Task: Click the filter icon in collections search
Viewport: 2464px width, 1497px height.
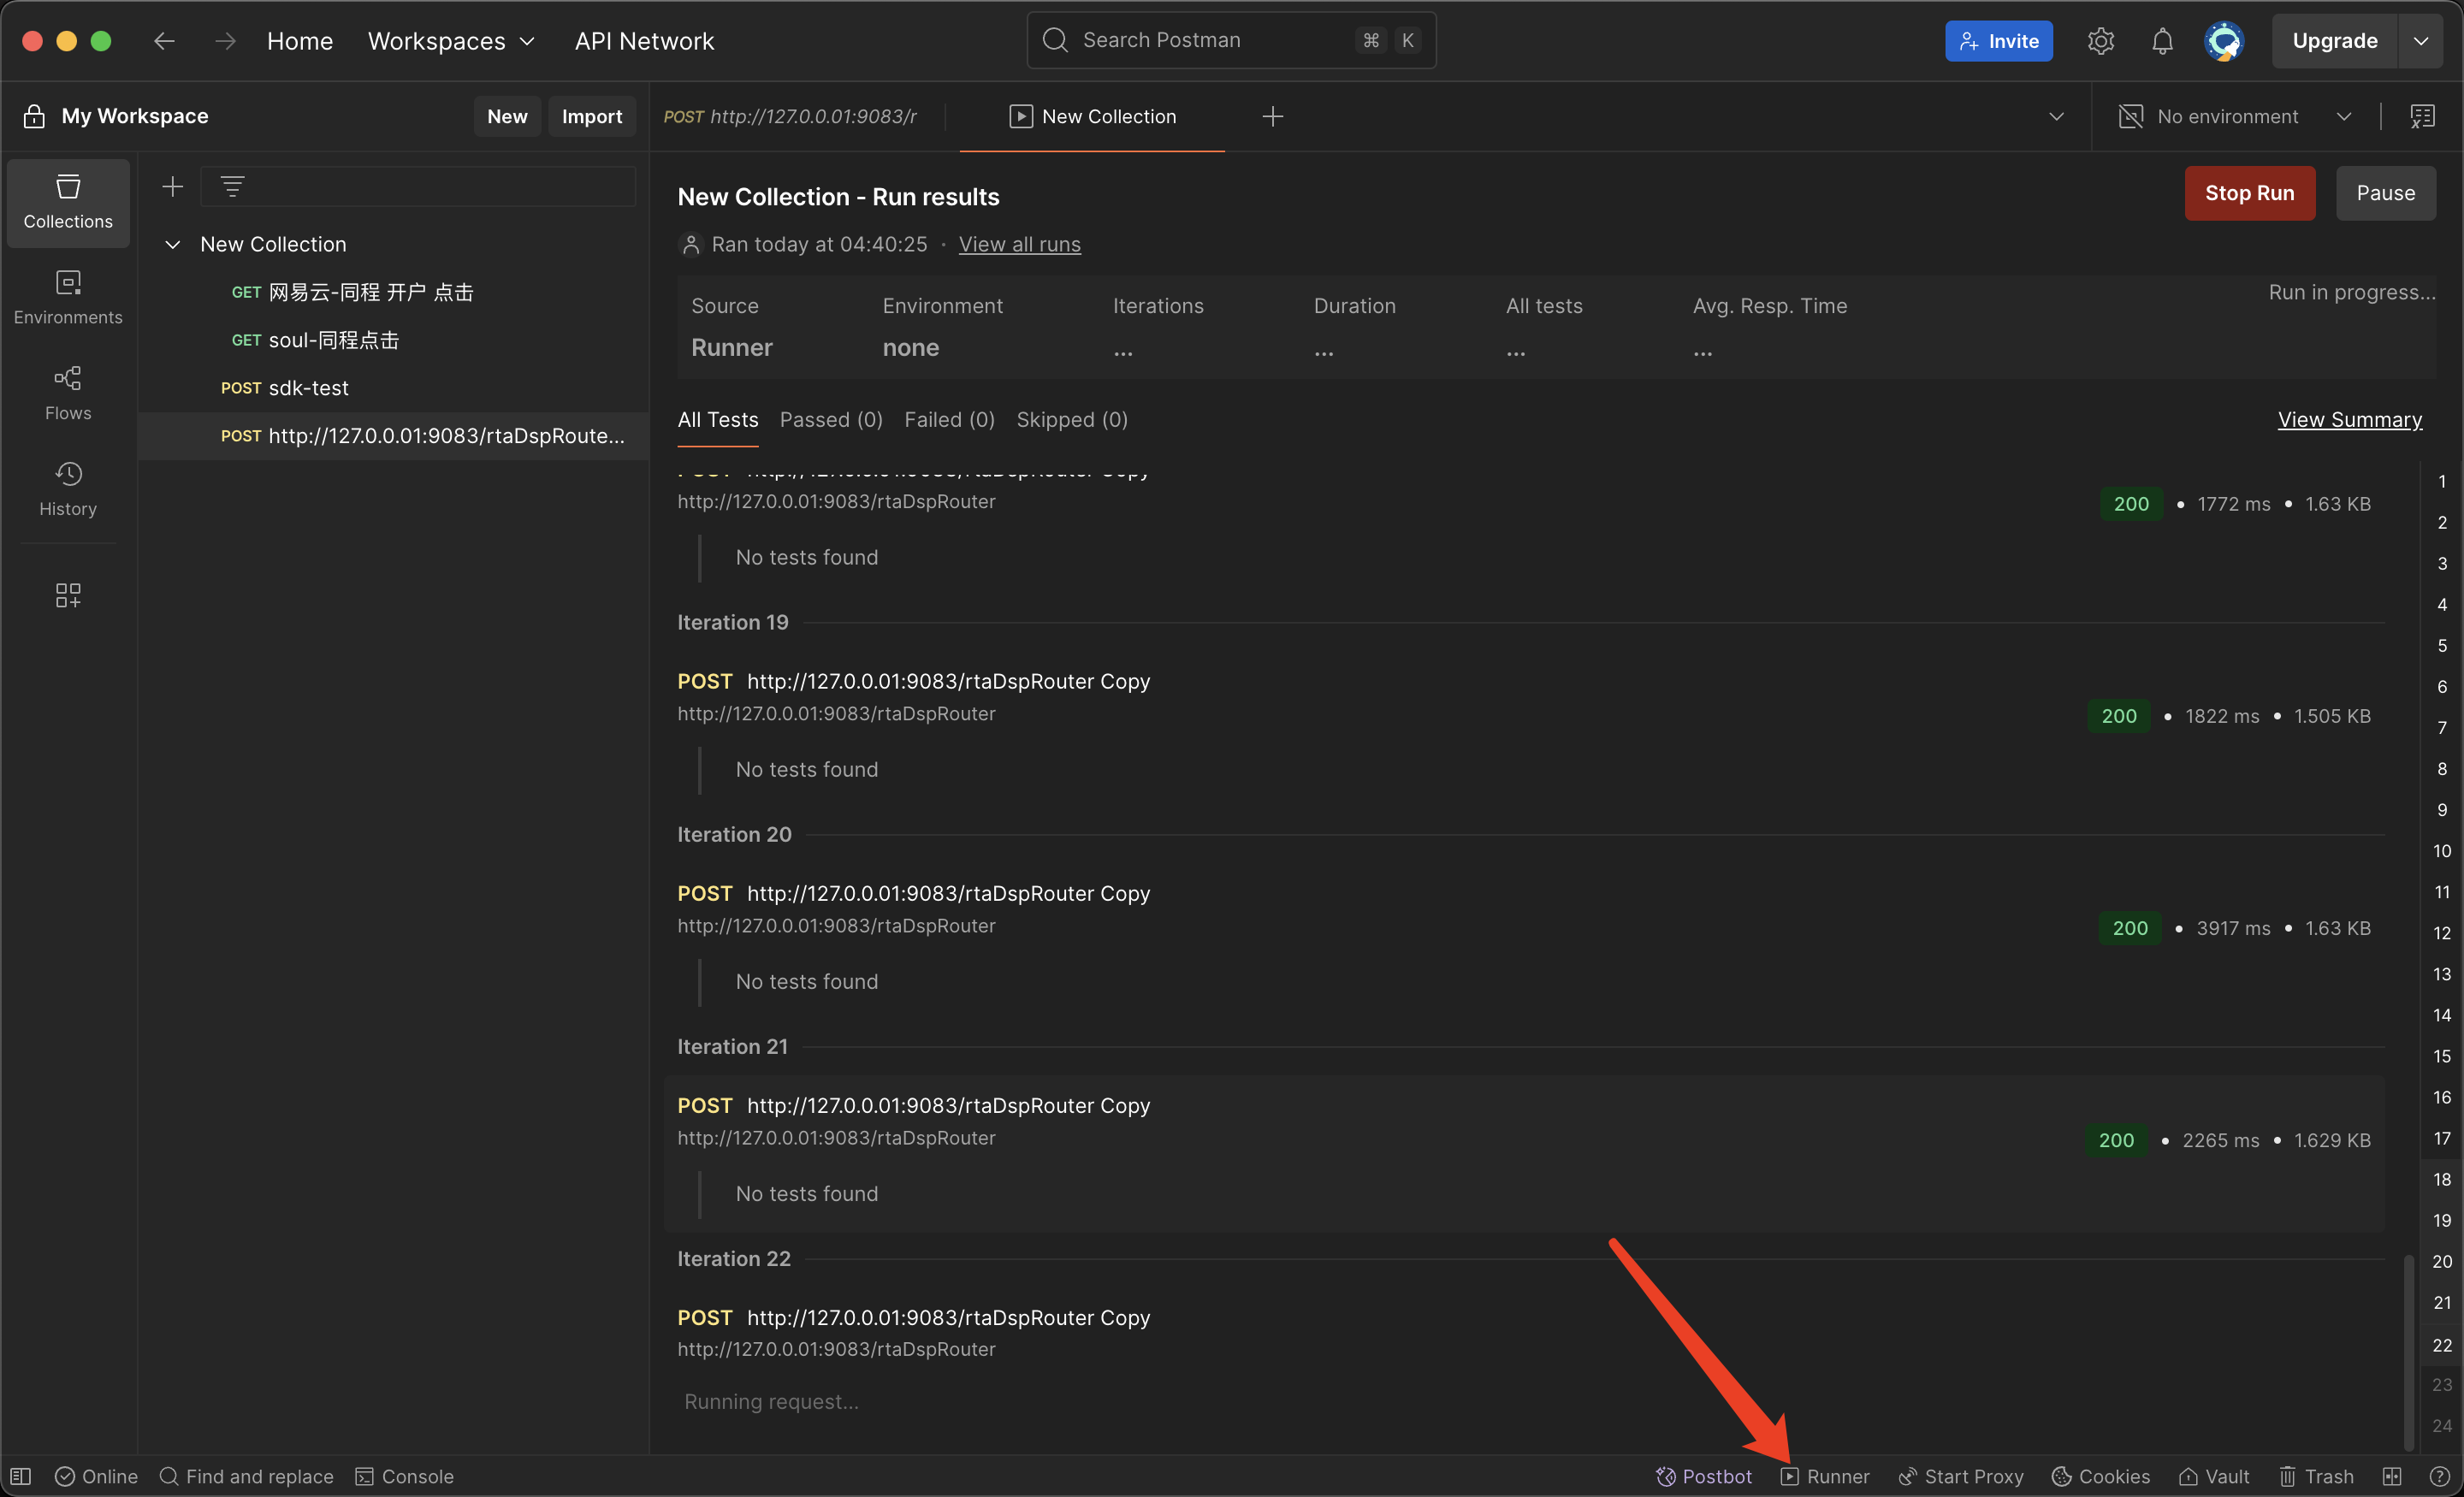Action: (x=232, y=187)
